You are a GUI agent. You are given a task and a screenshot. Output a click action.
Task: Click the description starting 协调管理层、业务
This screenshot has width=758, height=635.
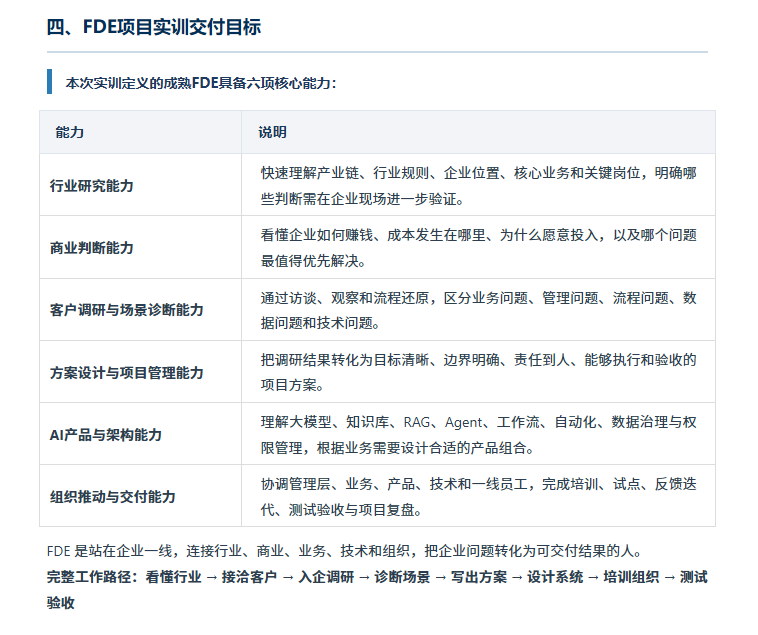(479, 496)
